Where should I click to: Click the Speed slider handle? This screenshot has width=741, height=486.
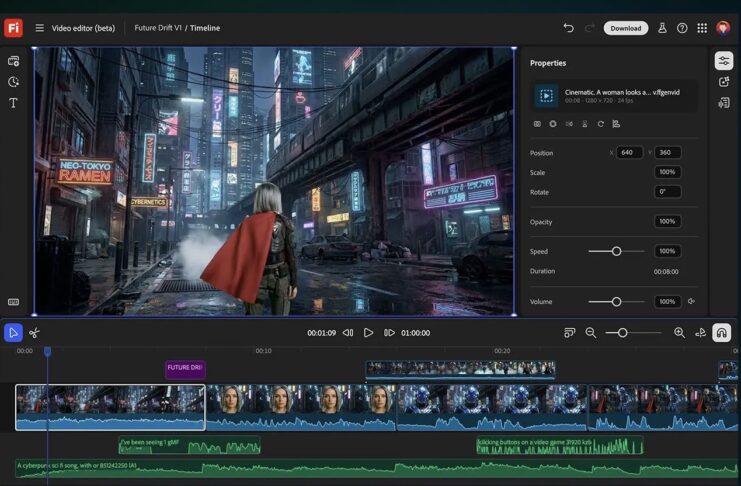click(x=616, y=251)
